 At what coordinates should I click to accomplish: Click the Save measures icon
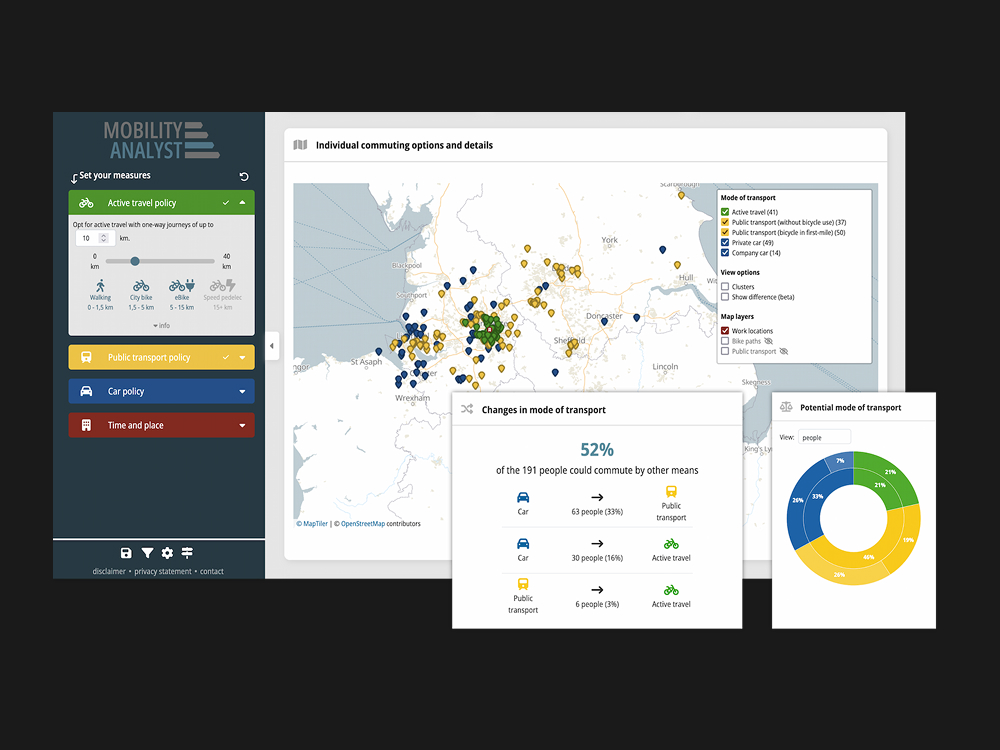coord(126,553)
